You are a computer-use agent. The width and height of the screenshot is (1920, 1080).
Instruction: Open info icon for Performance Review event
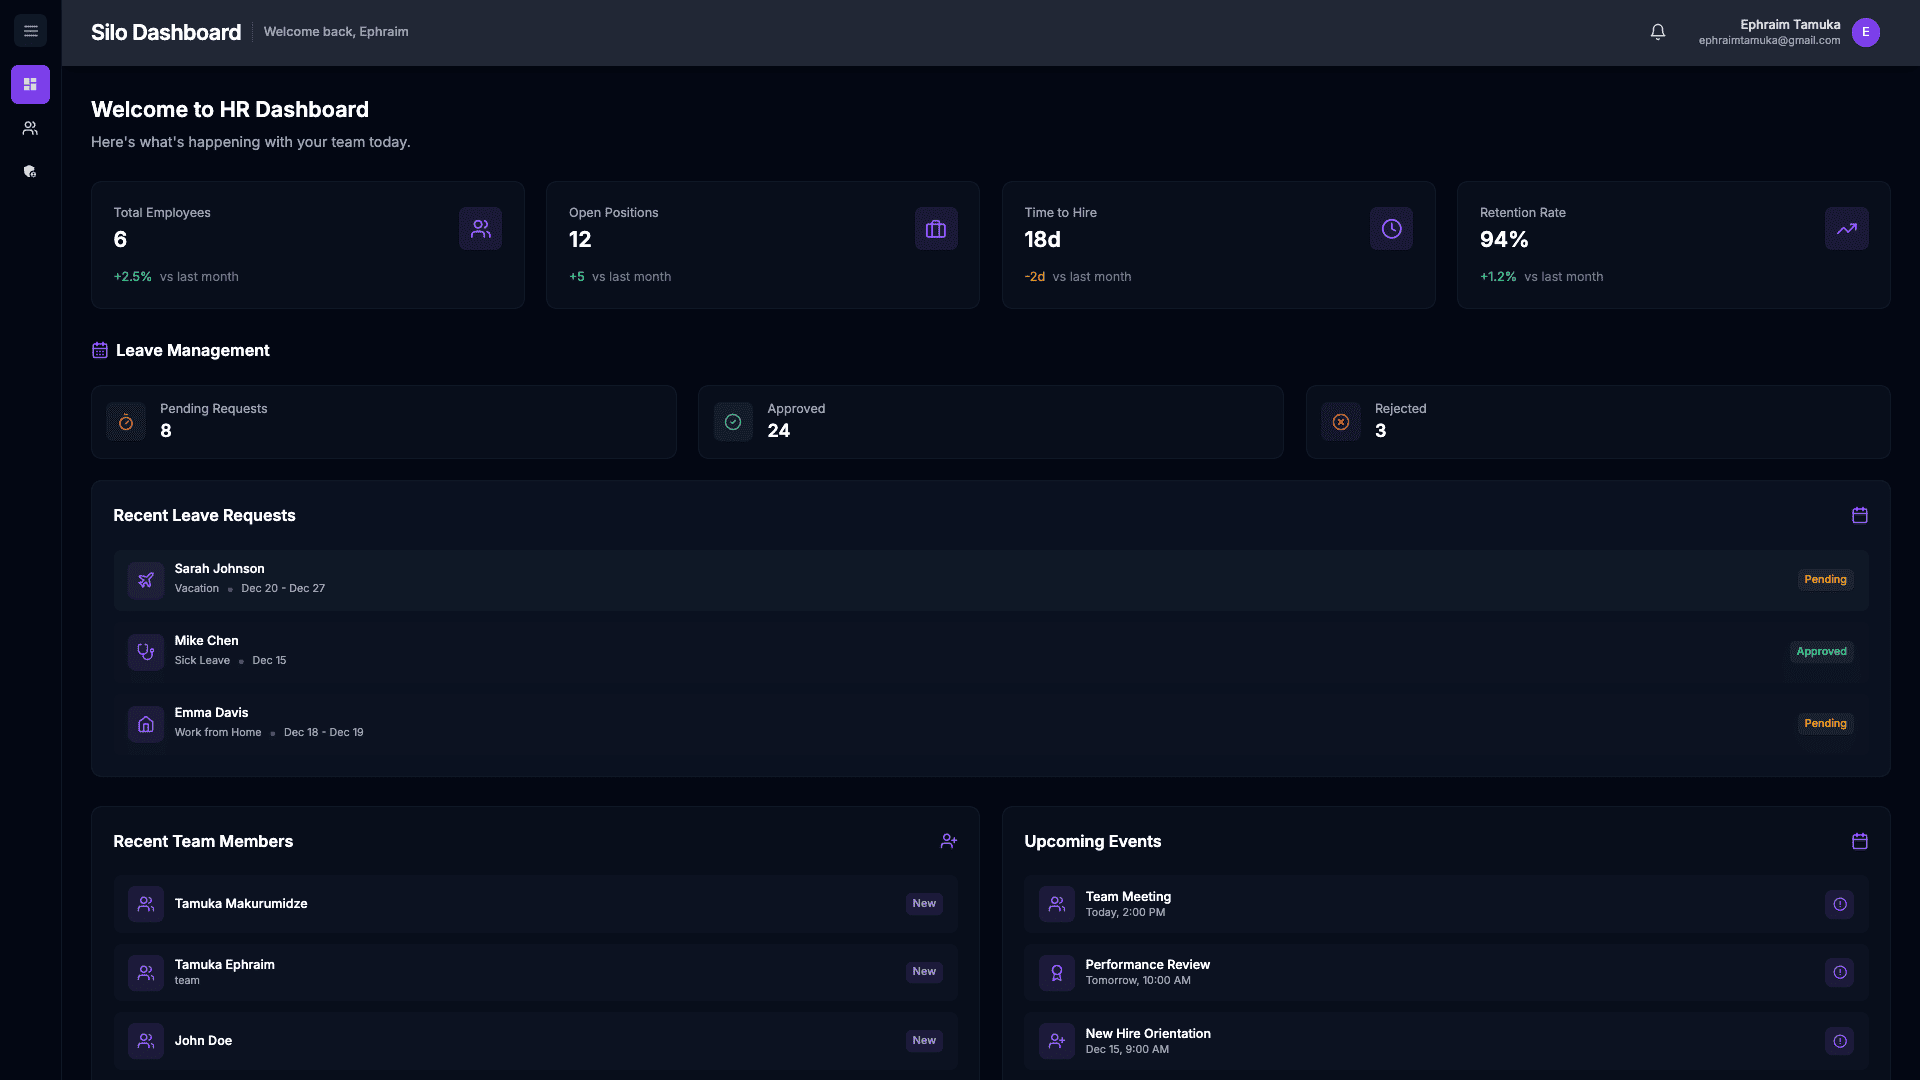1839,972
